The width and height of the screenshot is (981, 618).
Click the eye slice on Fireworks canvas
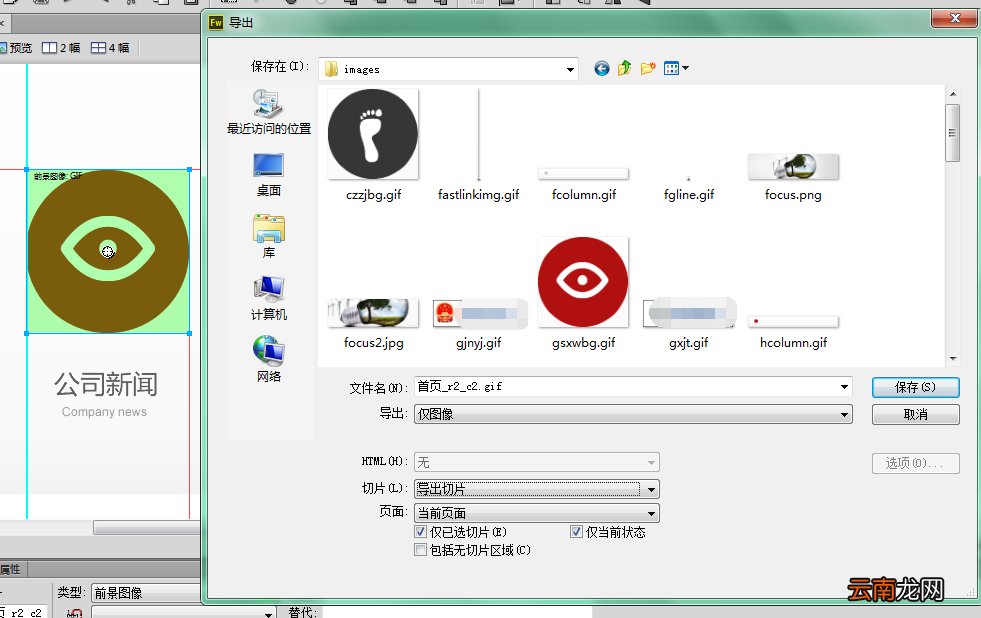(x=108, y=251)
